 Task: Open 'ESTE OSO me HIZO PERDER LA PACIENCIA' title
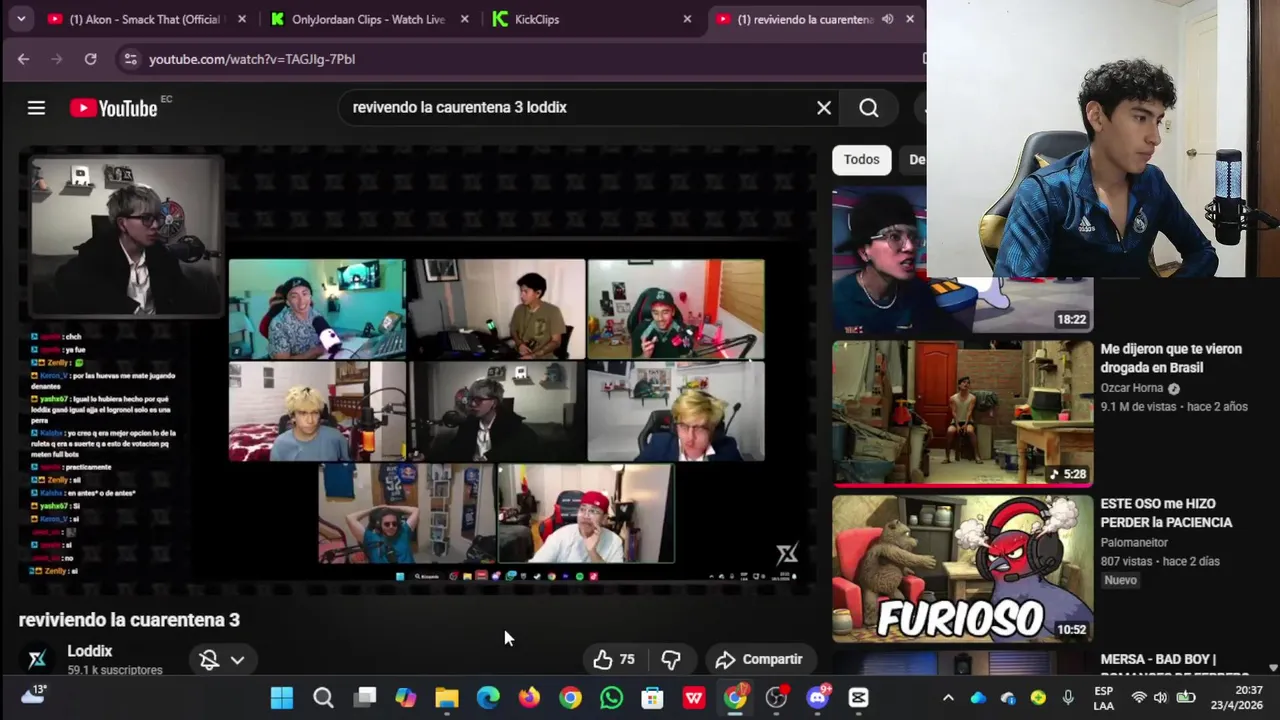(1166, 513)
